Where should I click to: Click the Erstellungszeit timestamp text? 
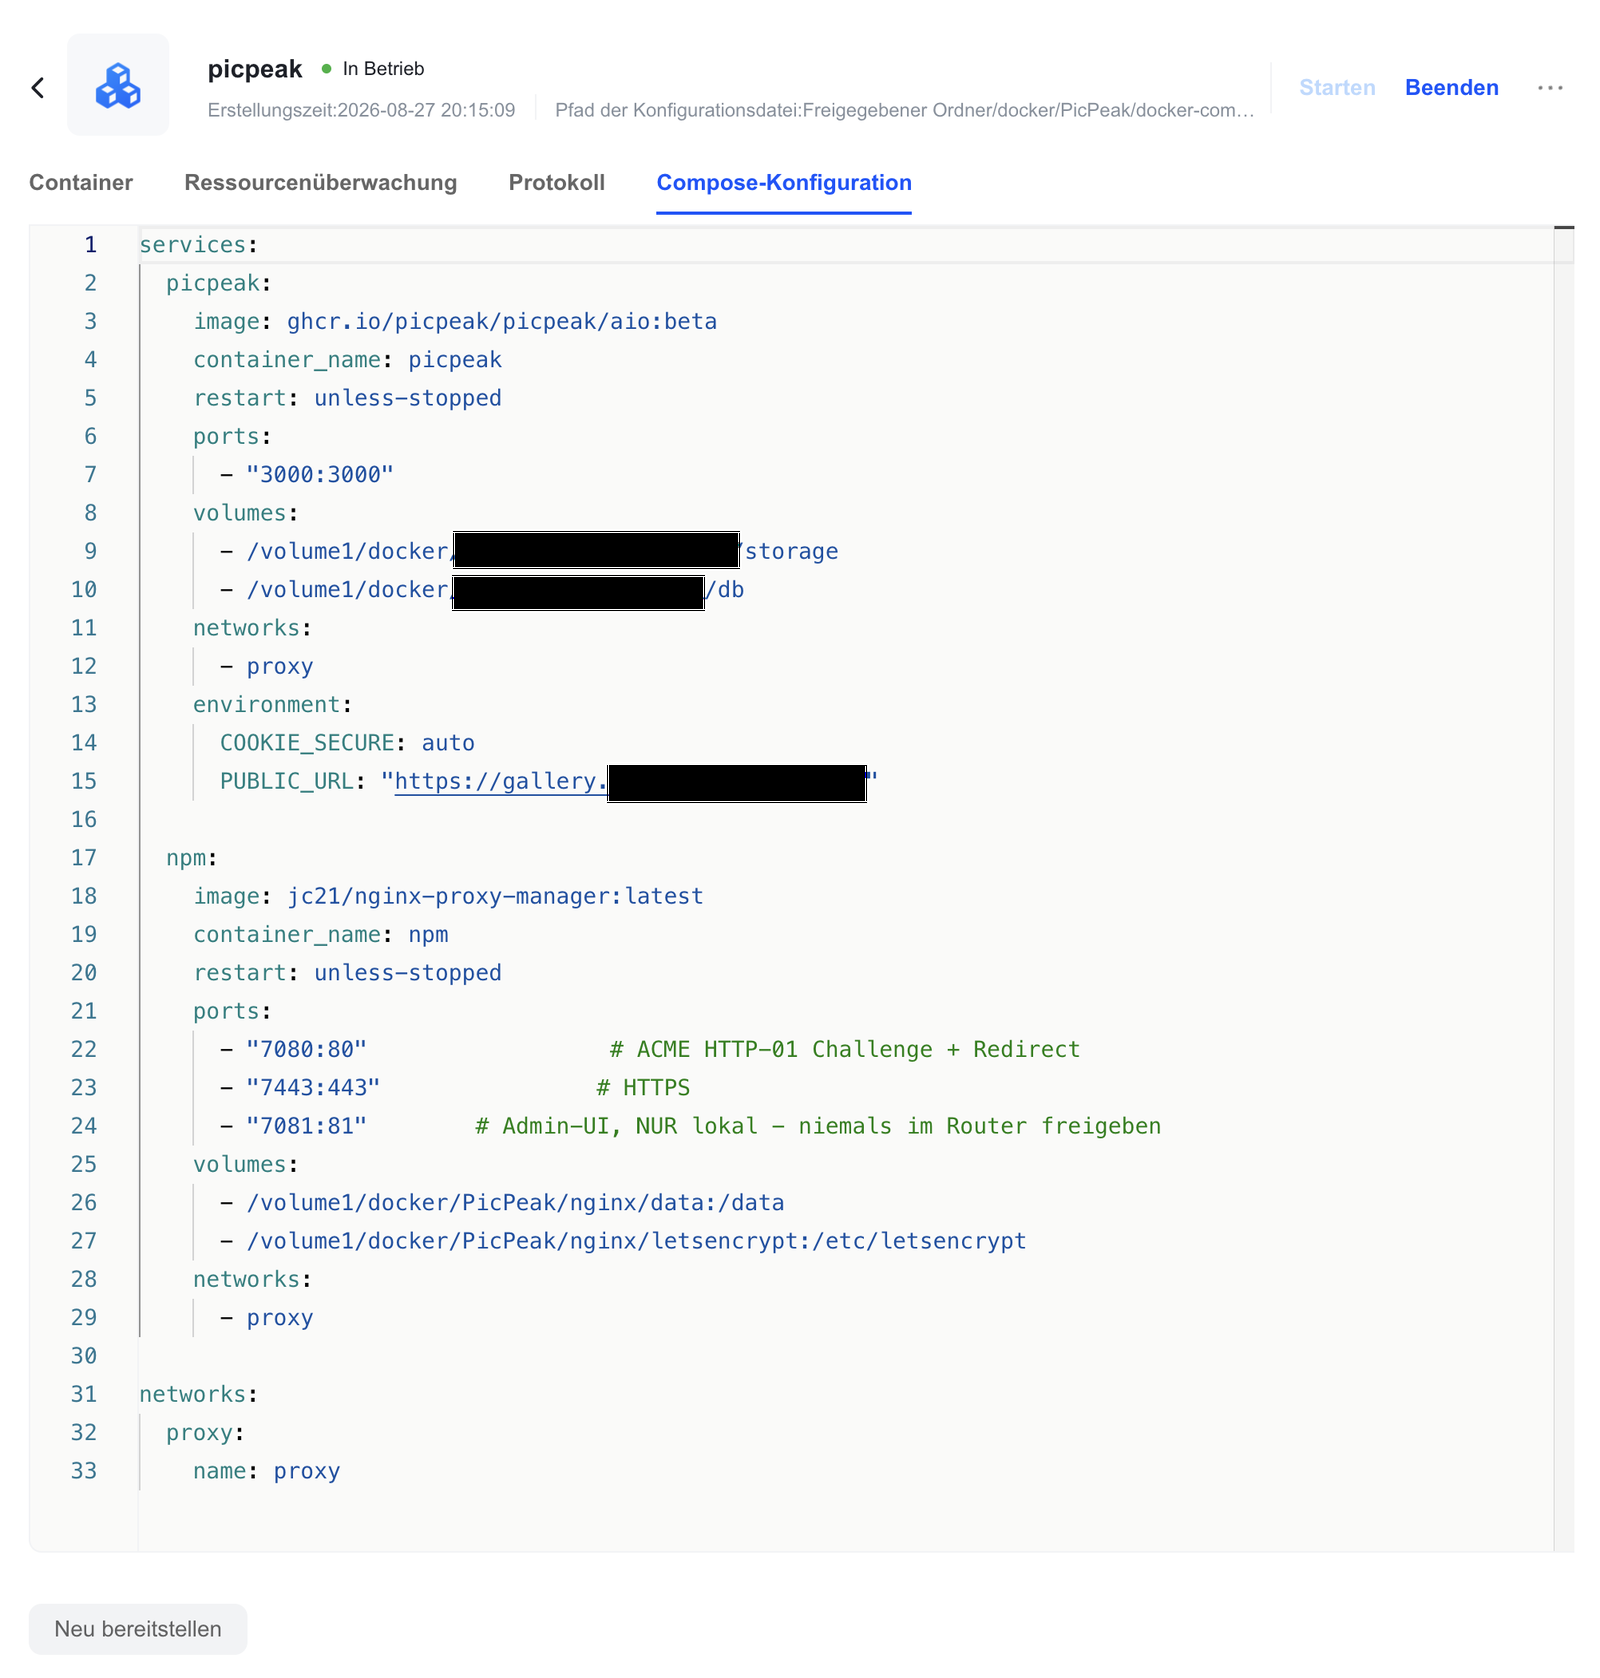pos(361,110)
